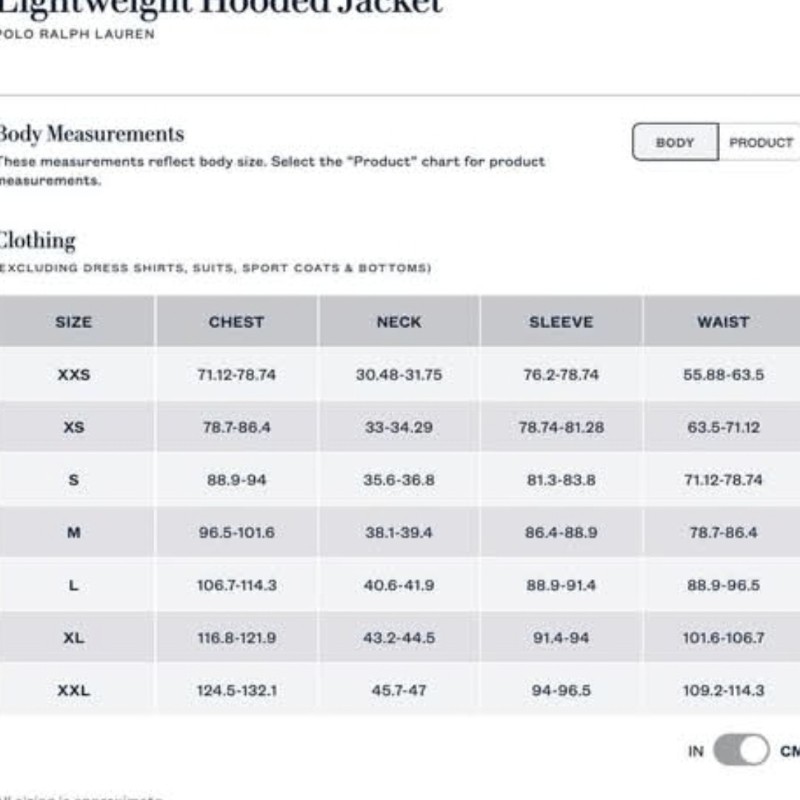Click the Clothing section heading
This screenshot has height=800, width=800.
coord(38,240)
